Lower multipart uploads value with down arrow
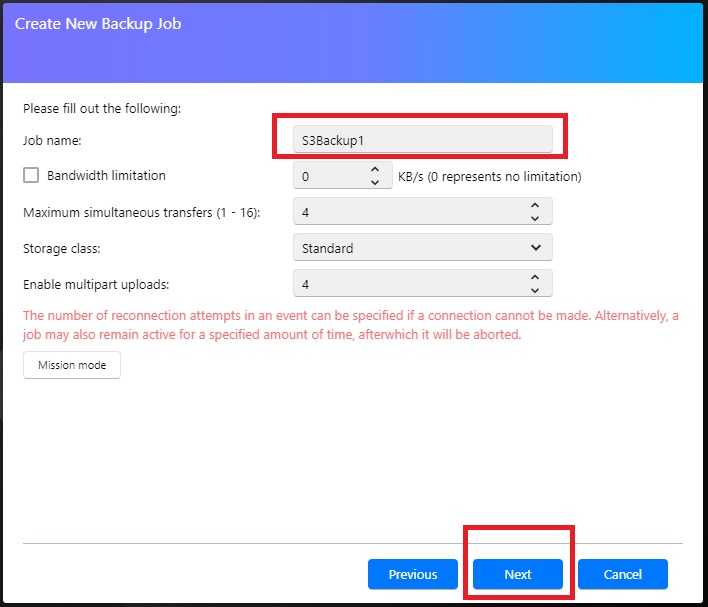Image resolution: width=708 pixels, height=607 pixels. [535, 290]
